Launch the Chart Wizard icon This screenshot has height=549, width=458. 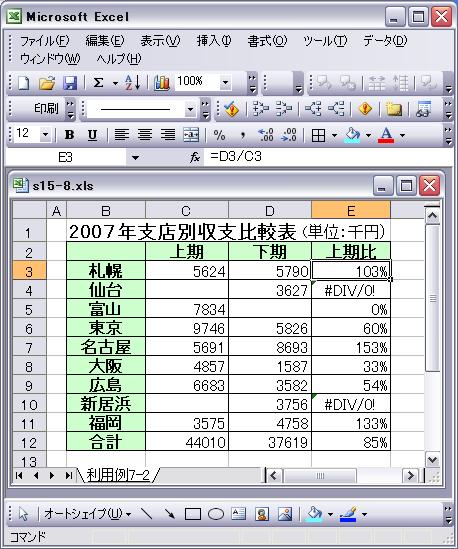[x=162, y=83]
